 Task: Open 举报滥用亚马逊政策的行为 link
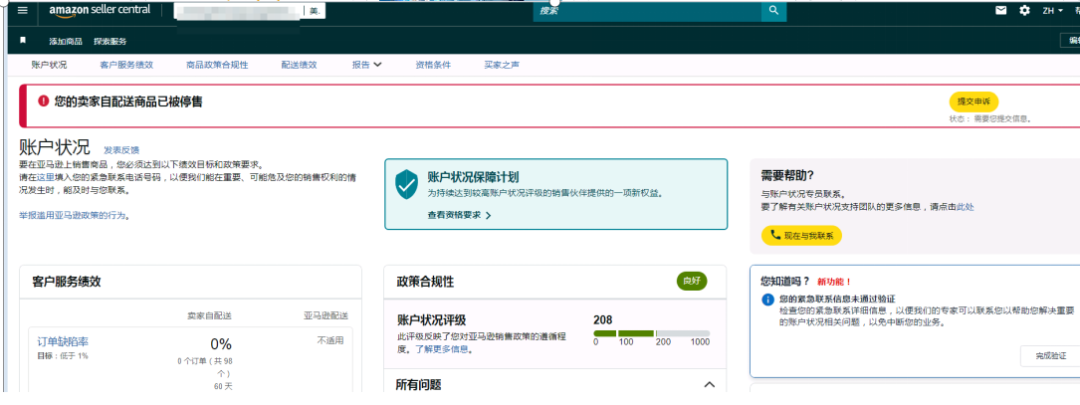(74, 216)
